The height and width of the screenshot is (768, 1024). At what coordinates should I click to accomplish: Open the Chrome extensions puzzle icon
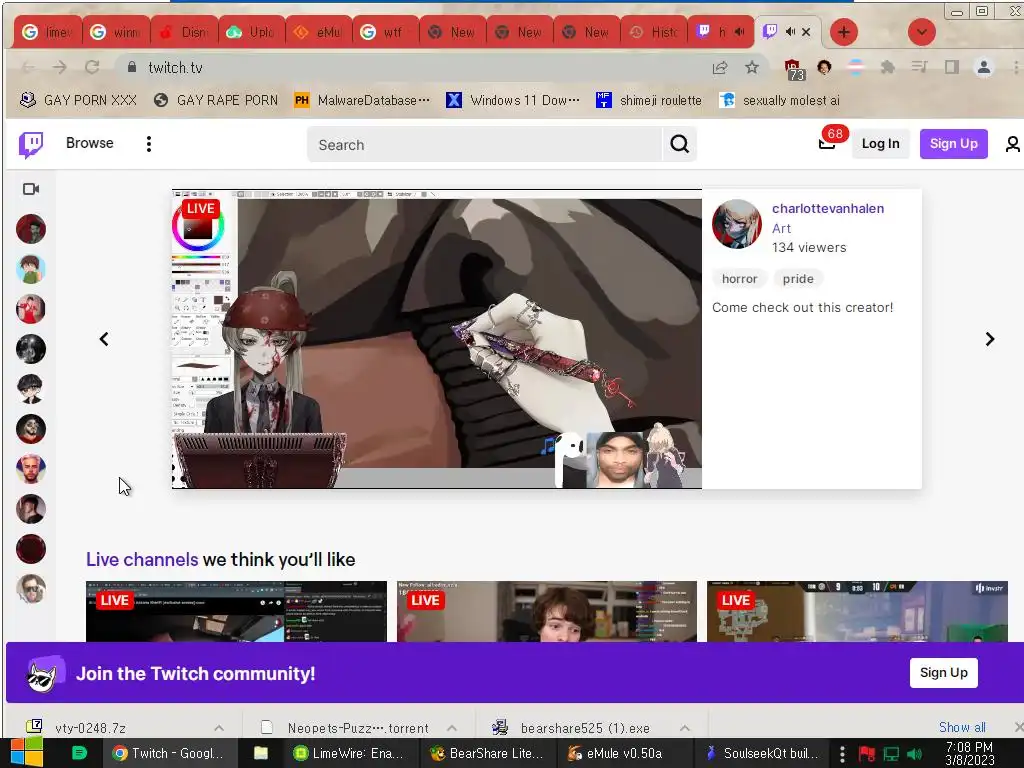(x=888, y=67)
